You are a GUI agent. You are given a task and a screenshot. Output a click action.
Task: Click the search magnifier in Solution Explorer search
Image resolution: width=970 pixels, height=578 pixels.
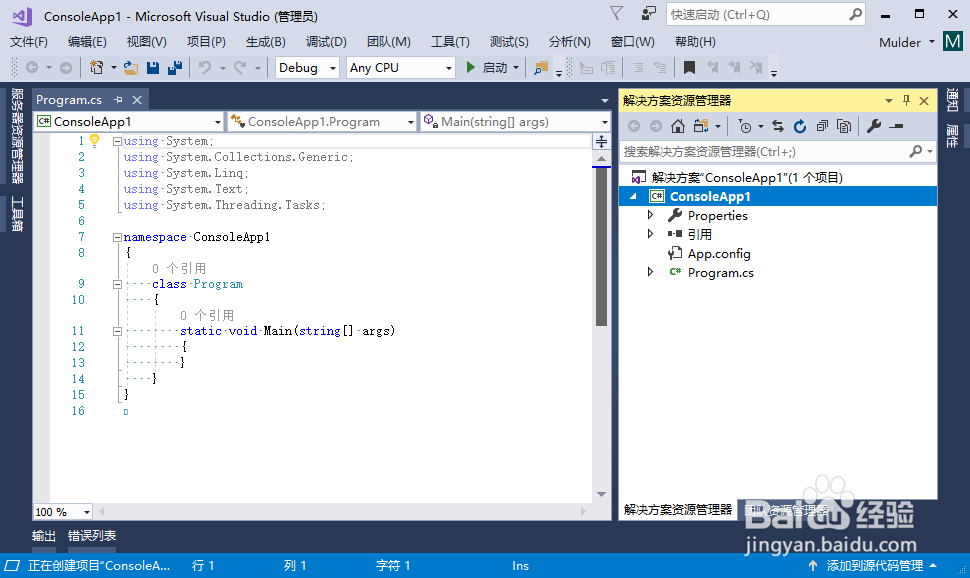click(x=916, y=152)
